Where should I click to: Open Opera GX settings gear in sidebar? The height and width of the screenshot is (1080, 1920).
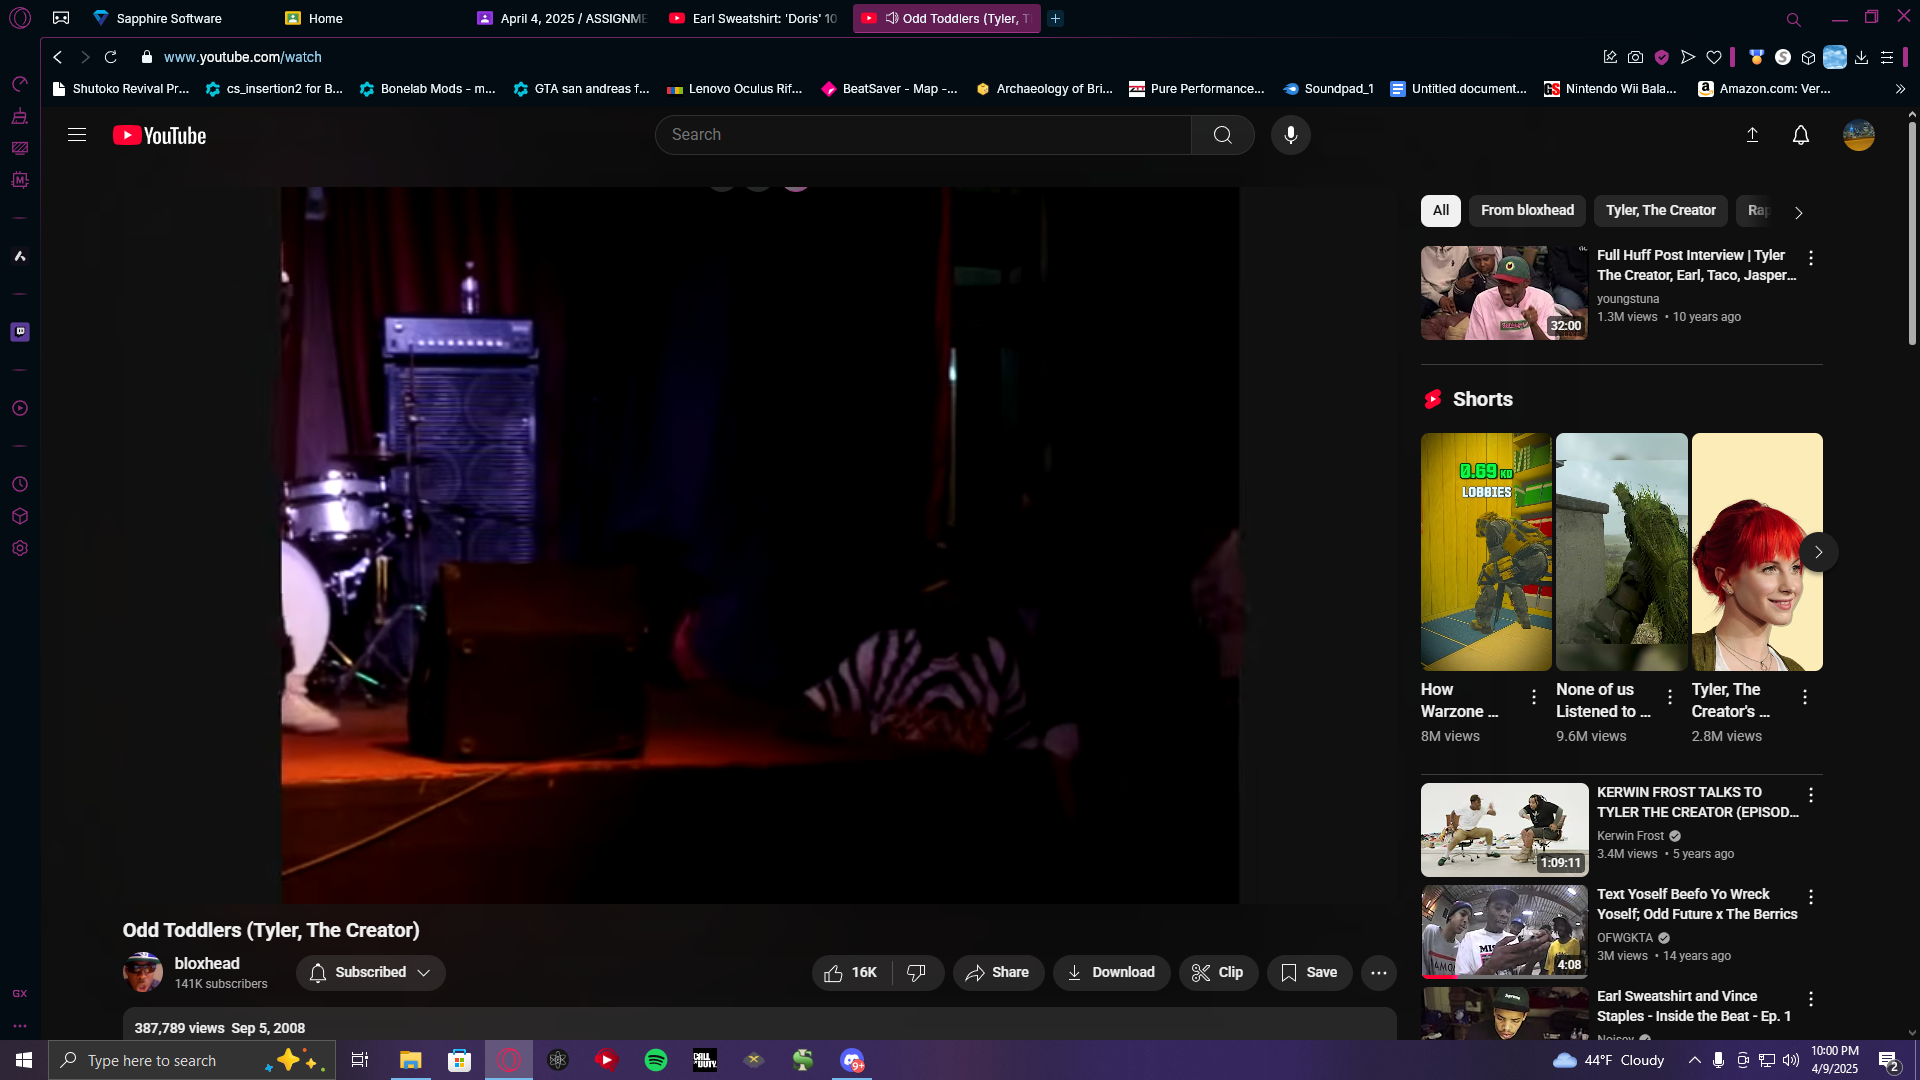20,548
